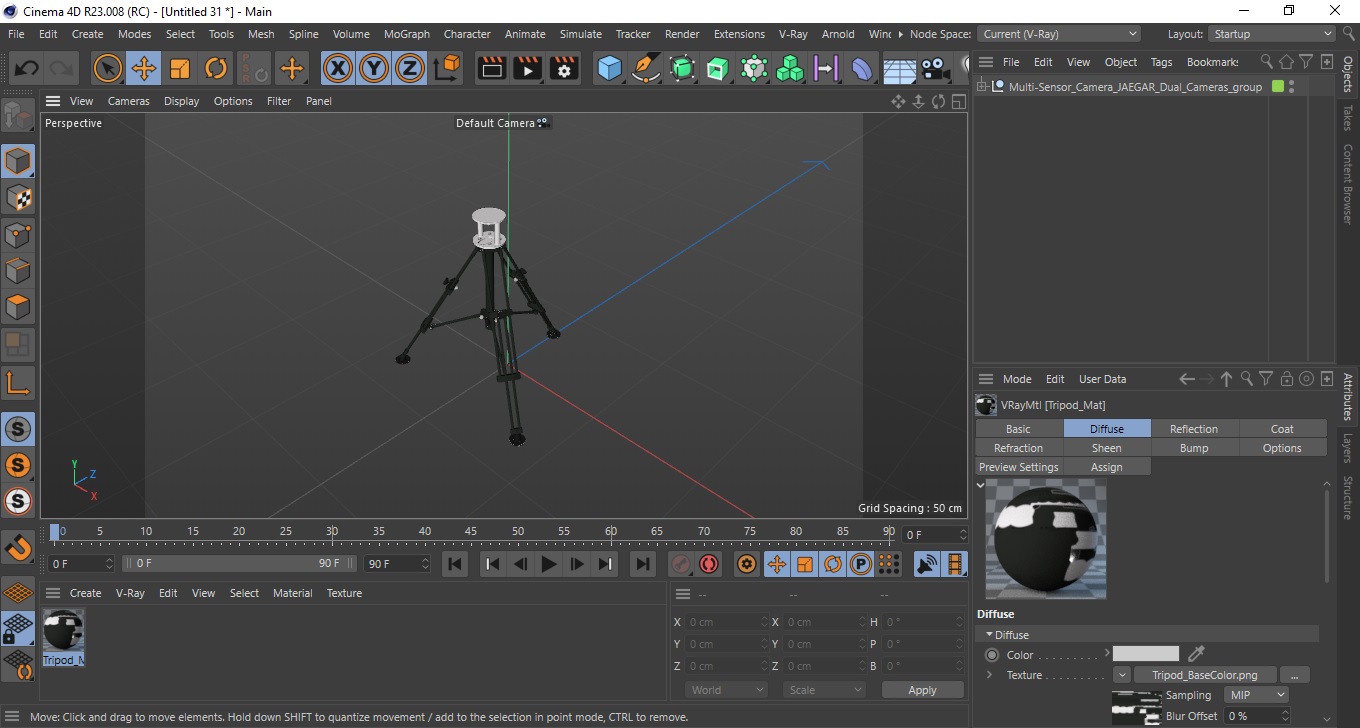The width and height of the screenshot is (1360, 728).
Task: Switch to Edges mode
Action: pyautogui.click(x=18, y=271)
